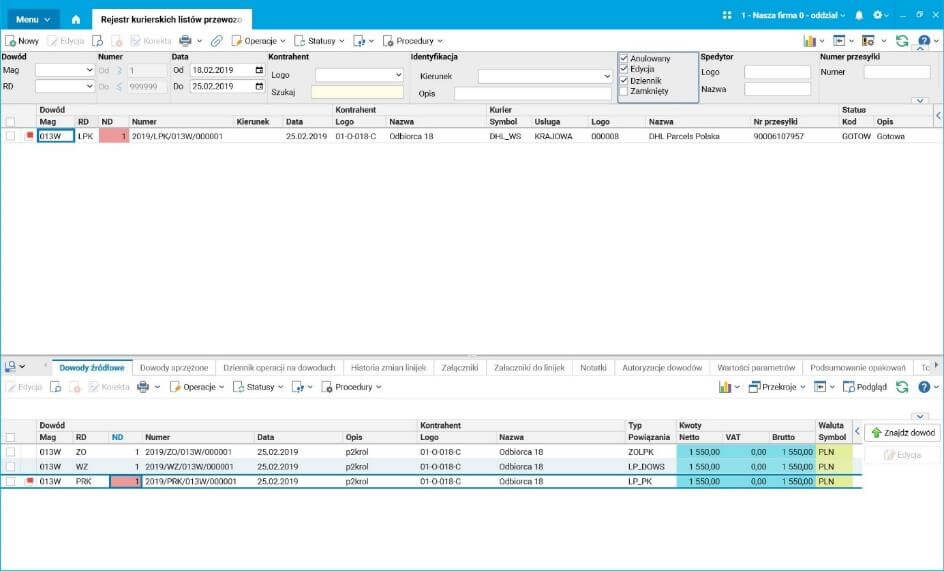Switch to Dowody sprzężone tab
Viewport: 944px width, 571px height.
point(173,367)
